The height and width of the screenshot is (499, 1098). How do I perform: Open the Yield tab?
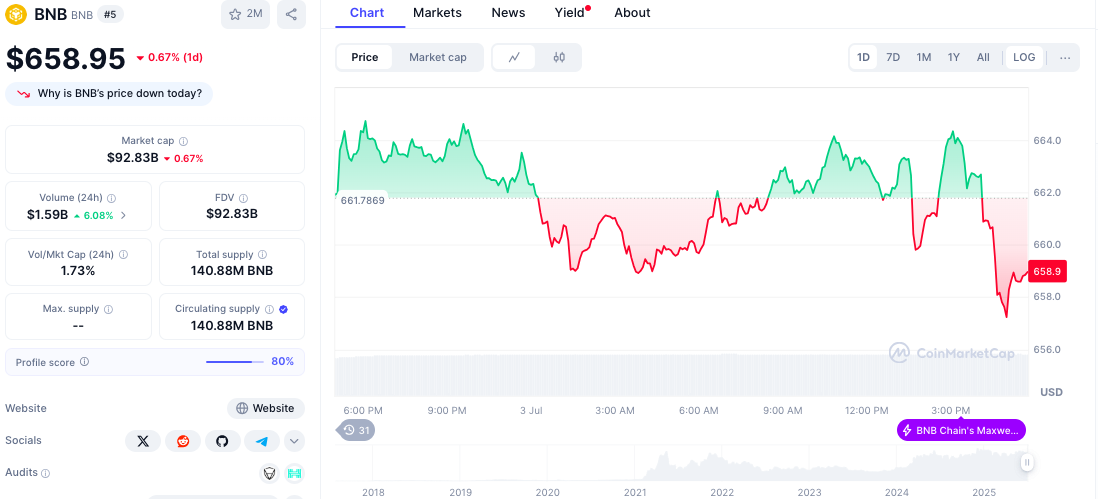point(570,13)
